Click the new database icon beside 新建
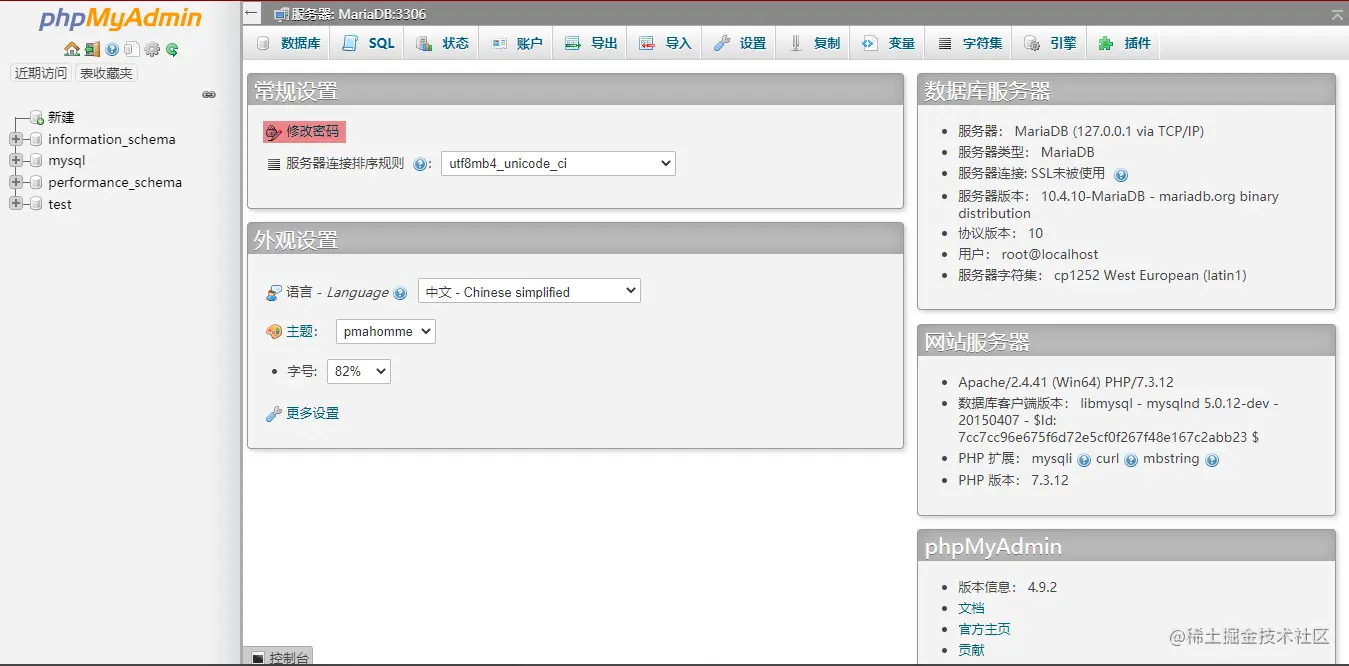This screenshot has width=1349, height=666. pyautogui.click(x=37, y=118)
